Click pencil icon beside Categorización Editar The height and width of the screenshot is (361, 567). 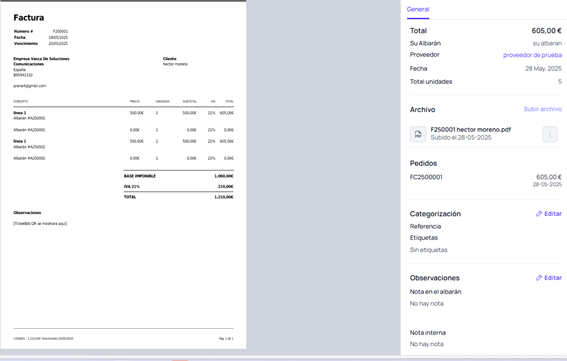click(539, 214)
